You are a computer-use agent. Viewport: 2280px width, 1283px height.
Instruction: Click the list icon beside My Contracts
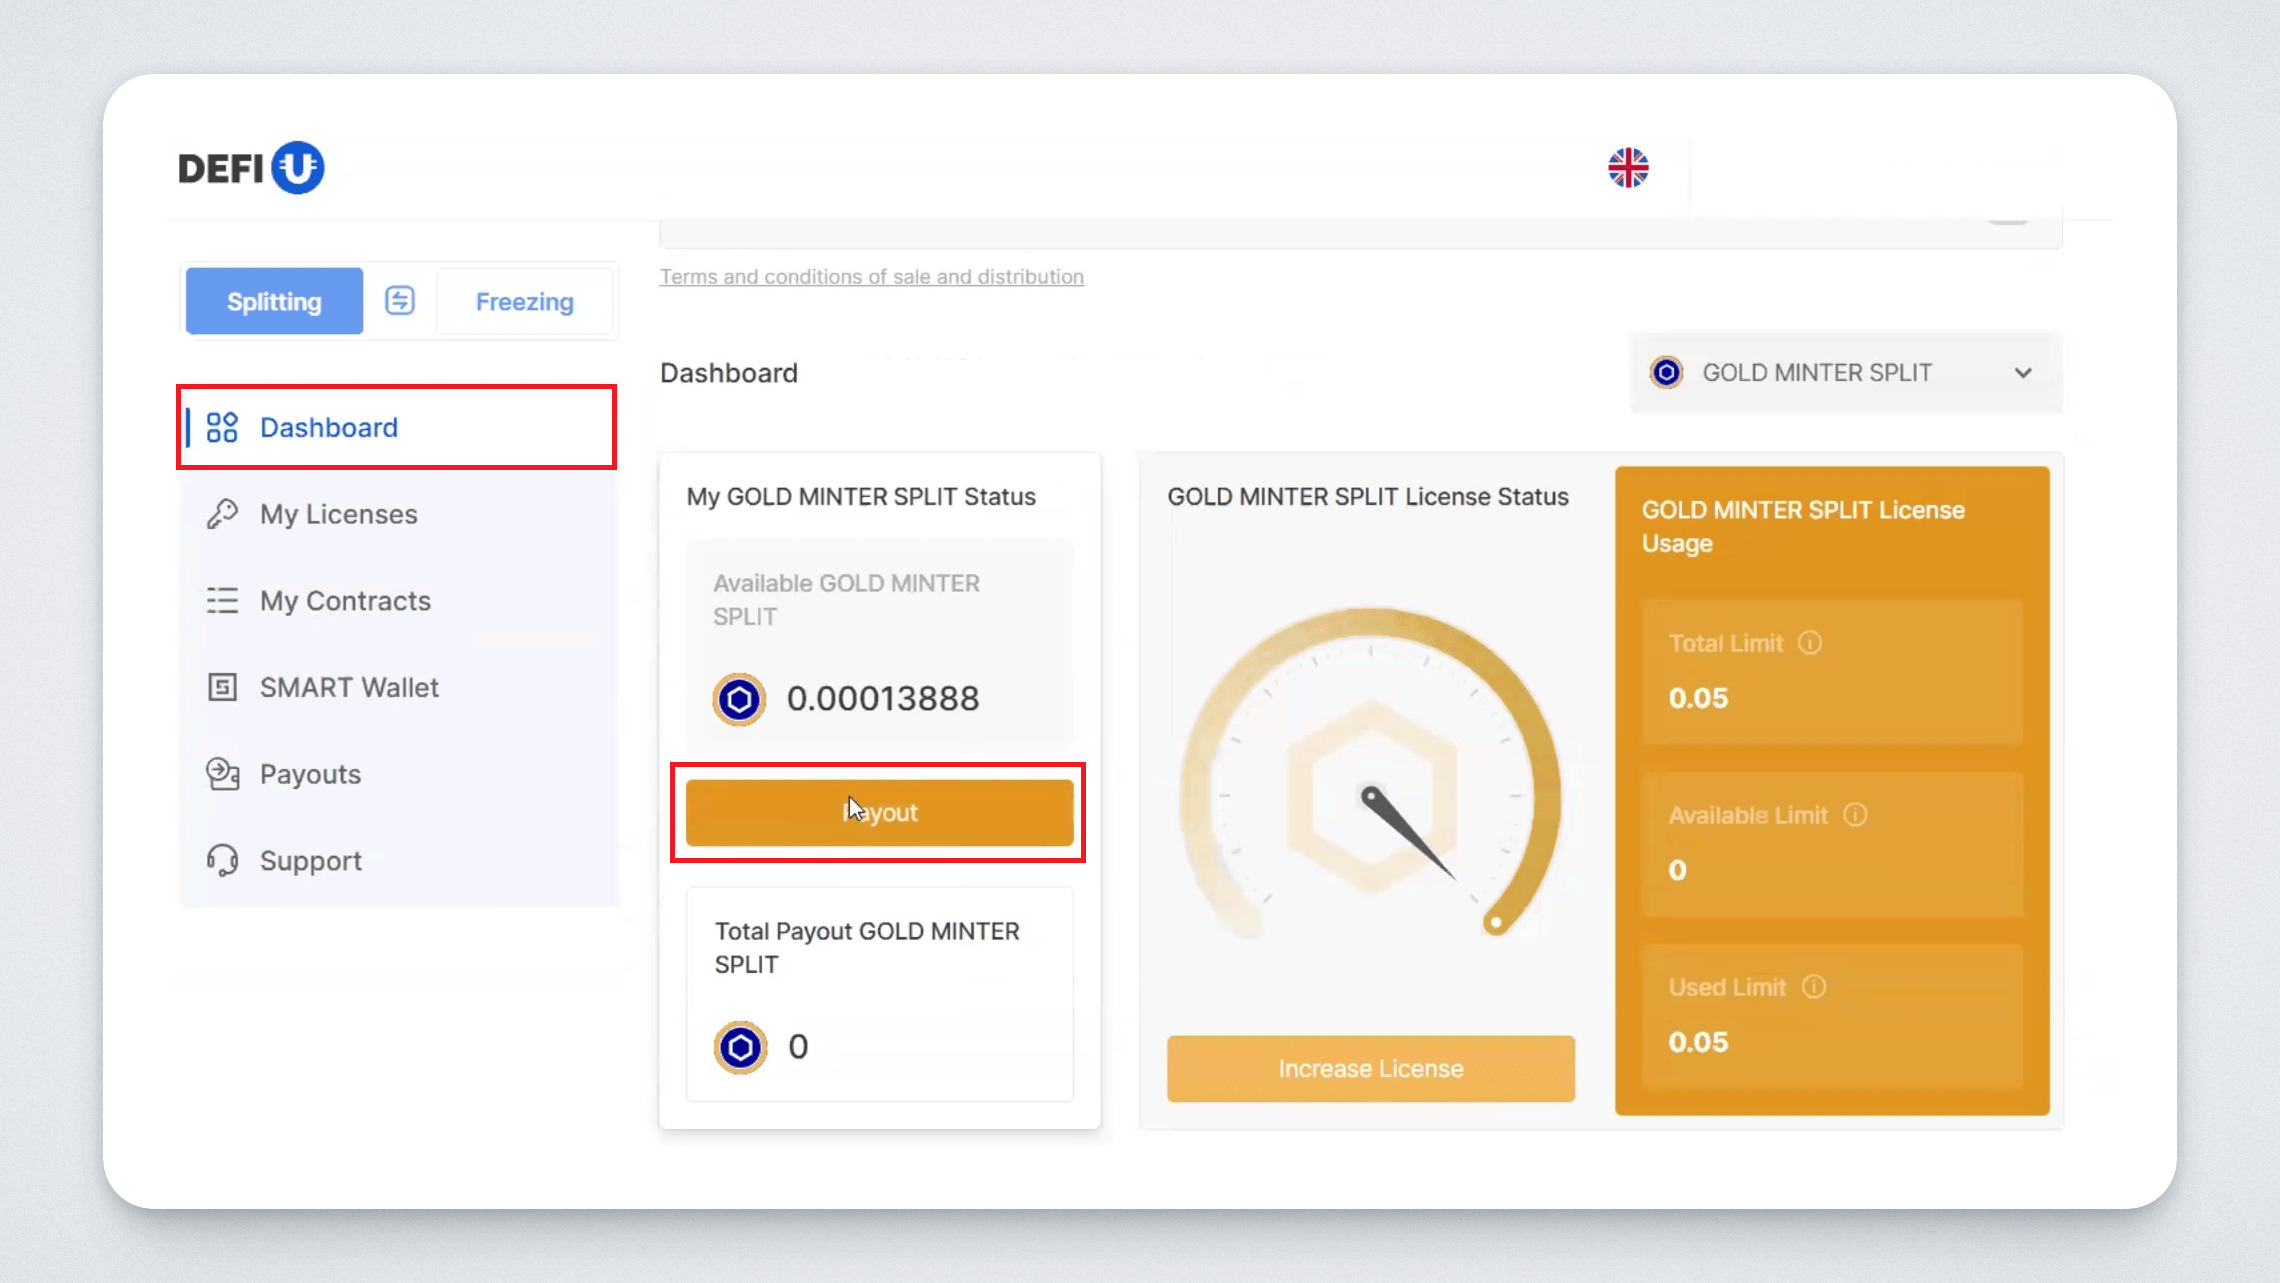[222, 600]
